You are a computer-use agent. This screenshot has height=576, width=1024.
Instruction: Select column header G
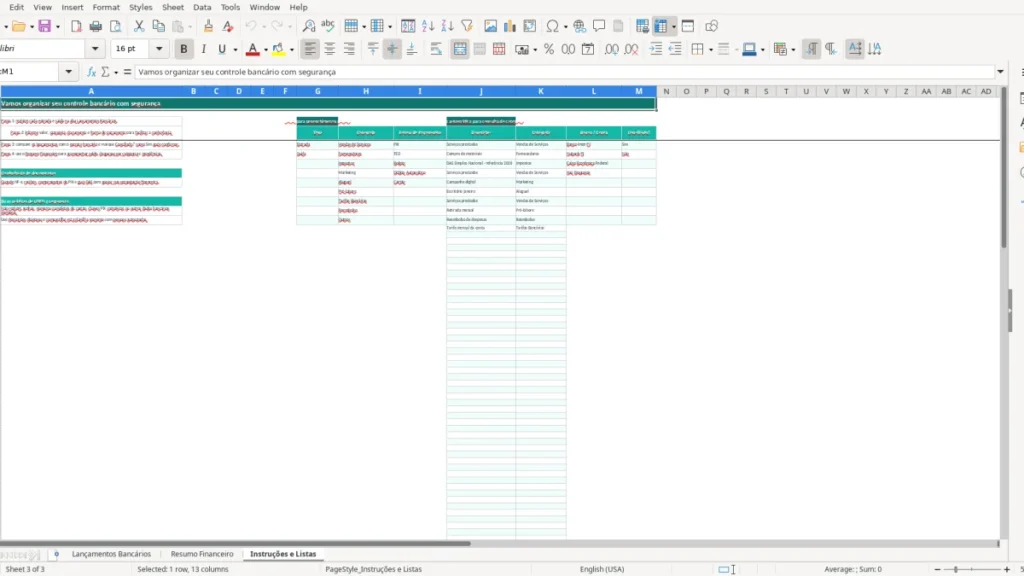coord(317,91)
